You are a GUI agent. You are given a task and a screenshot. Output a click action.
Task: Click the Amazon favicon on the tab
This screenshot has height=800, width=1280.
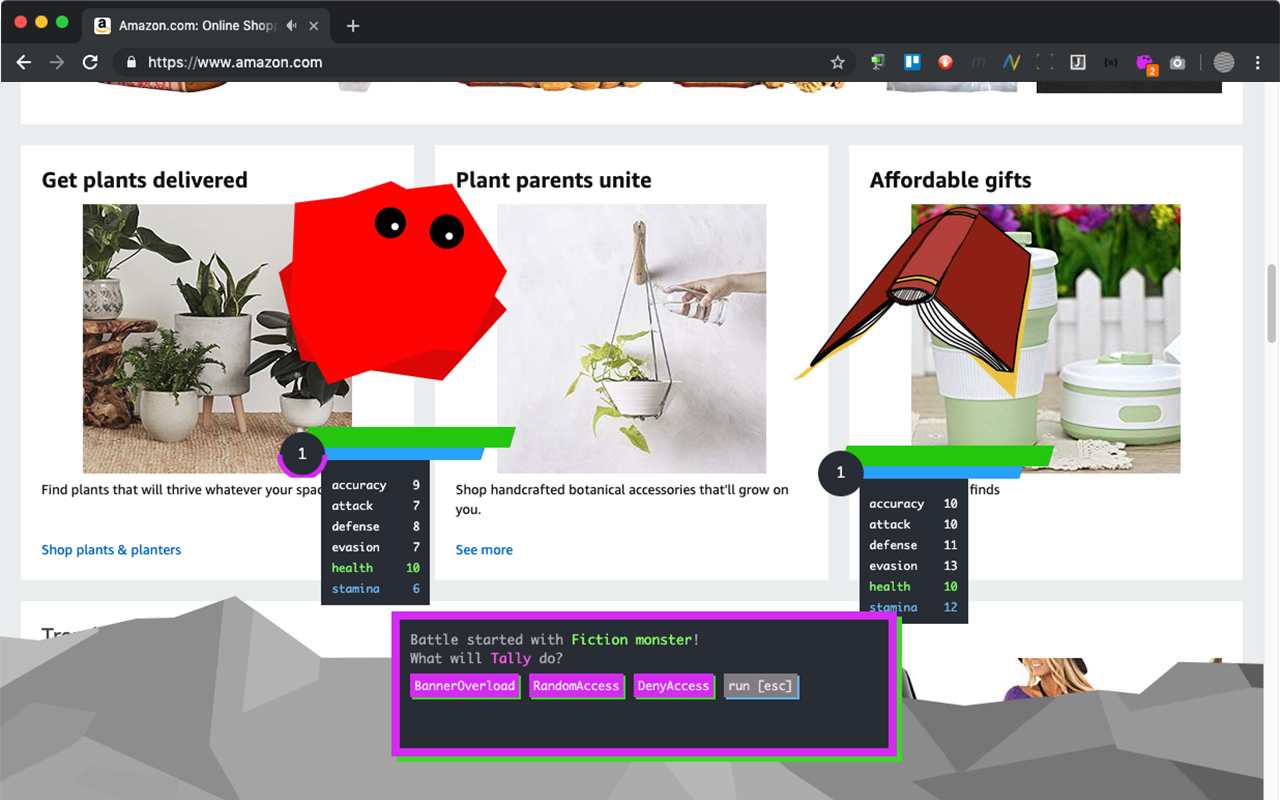click(x=102, y=26)
